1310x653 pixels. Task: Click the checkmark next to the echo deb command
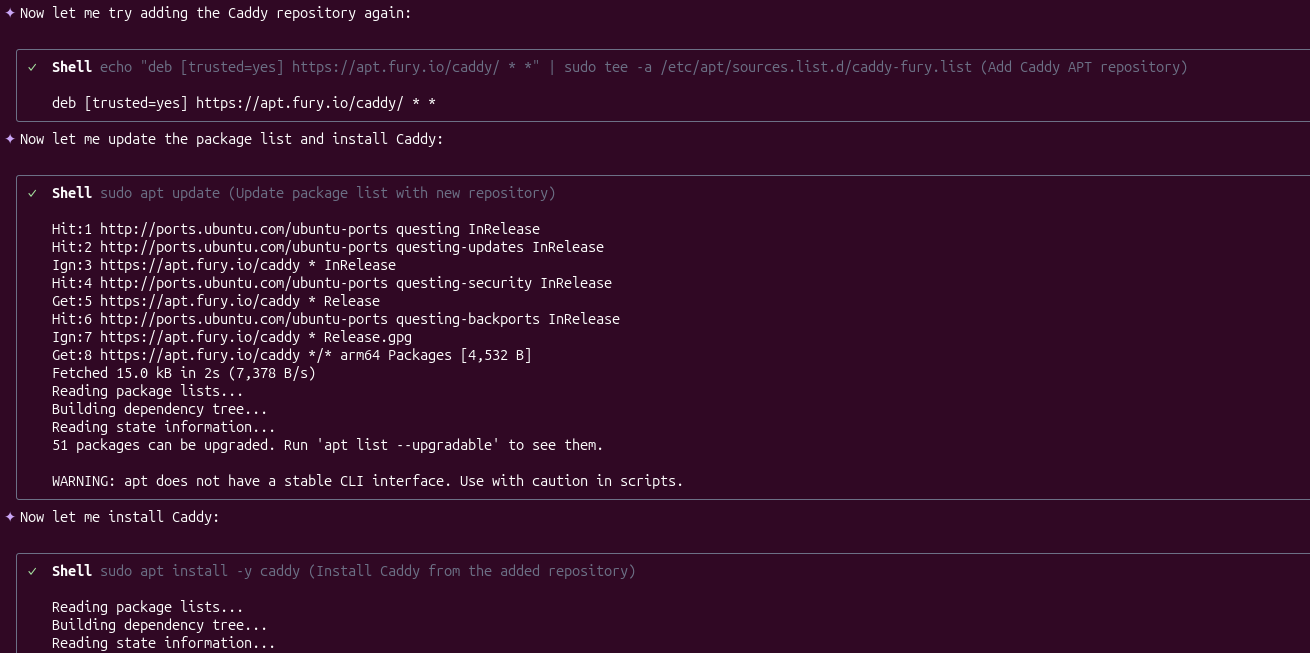pos(33,67)
